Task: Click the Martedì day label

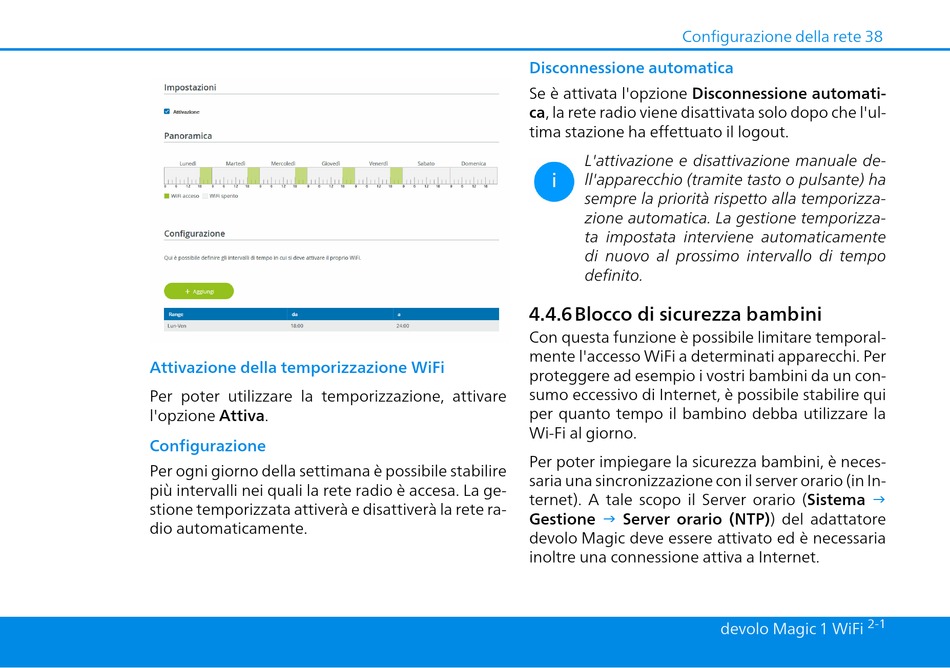Action: (x=235, y=164)
